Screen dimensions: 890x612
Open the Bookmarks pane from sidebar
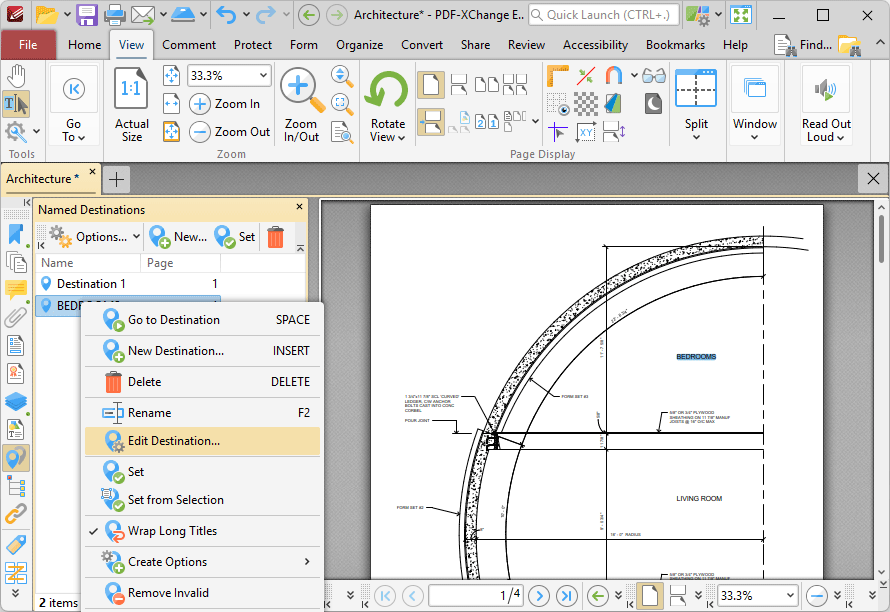pyautogui.click(x=16, y=234)
